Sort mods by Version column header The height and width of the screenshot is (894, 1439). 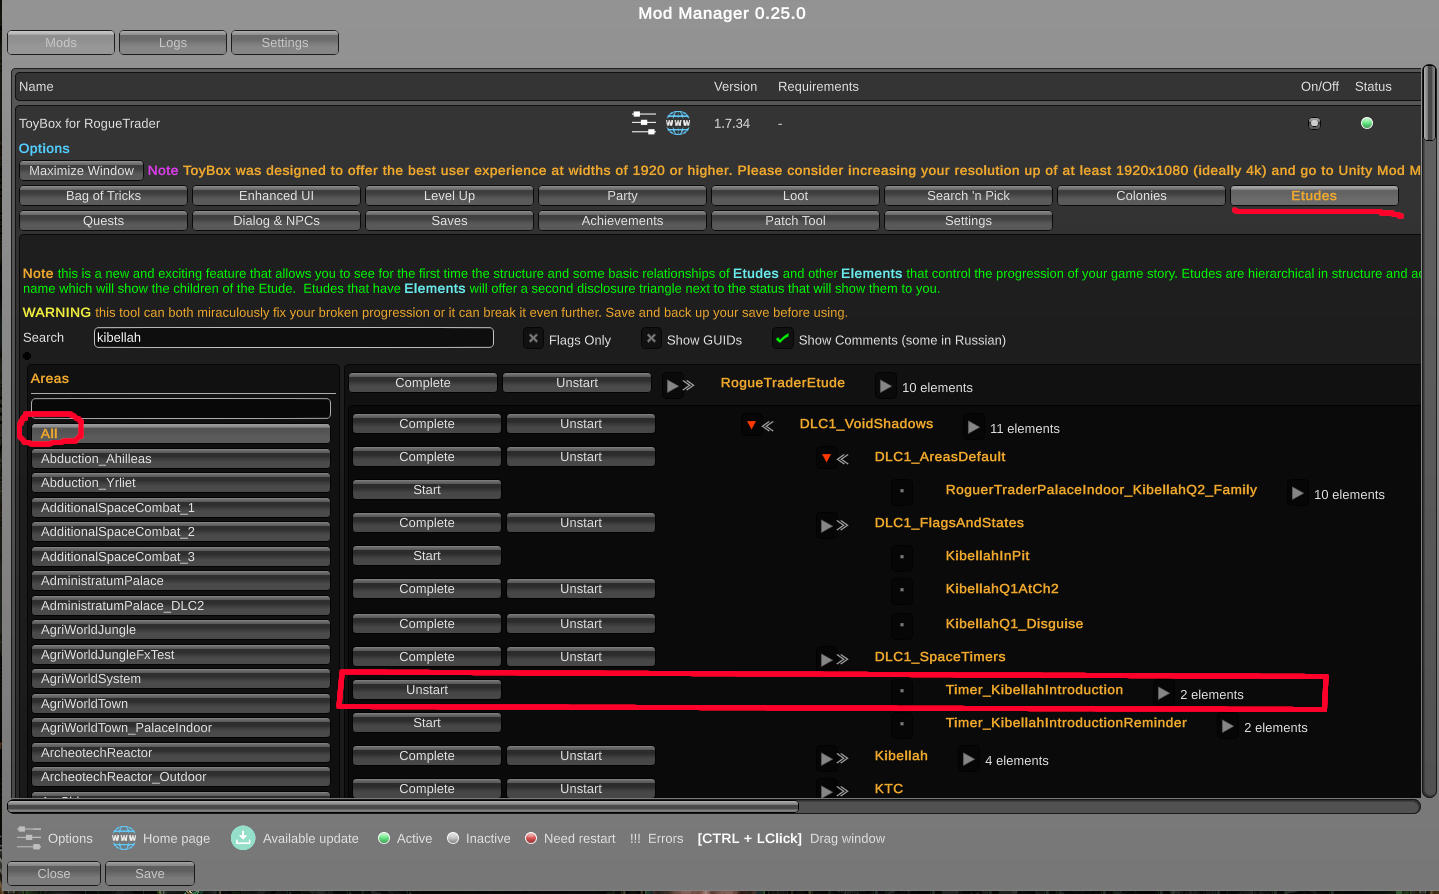(x=735, y=87)
